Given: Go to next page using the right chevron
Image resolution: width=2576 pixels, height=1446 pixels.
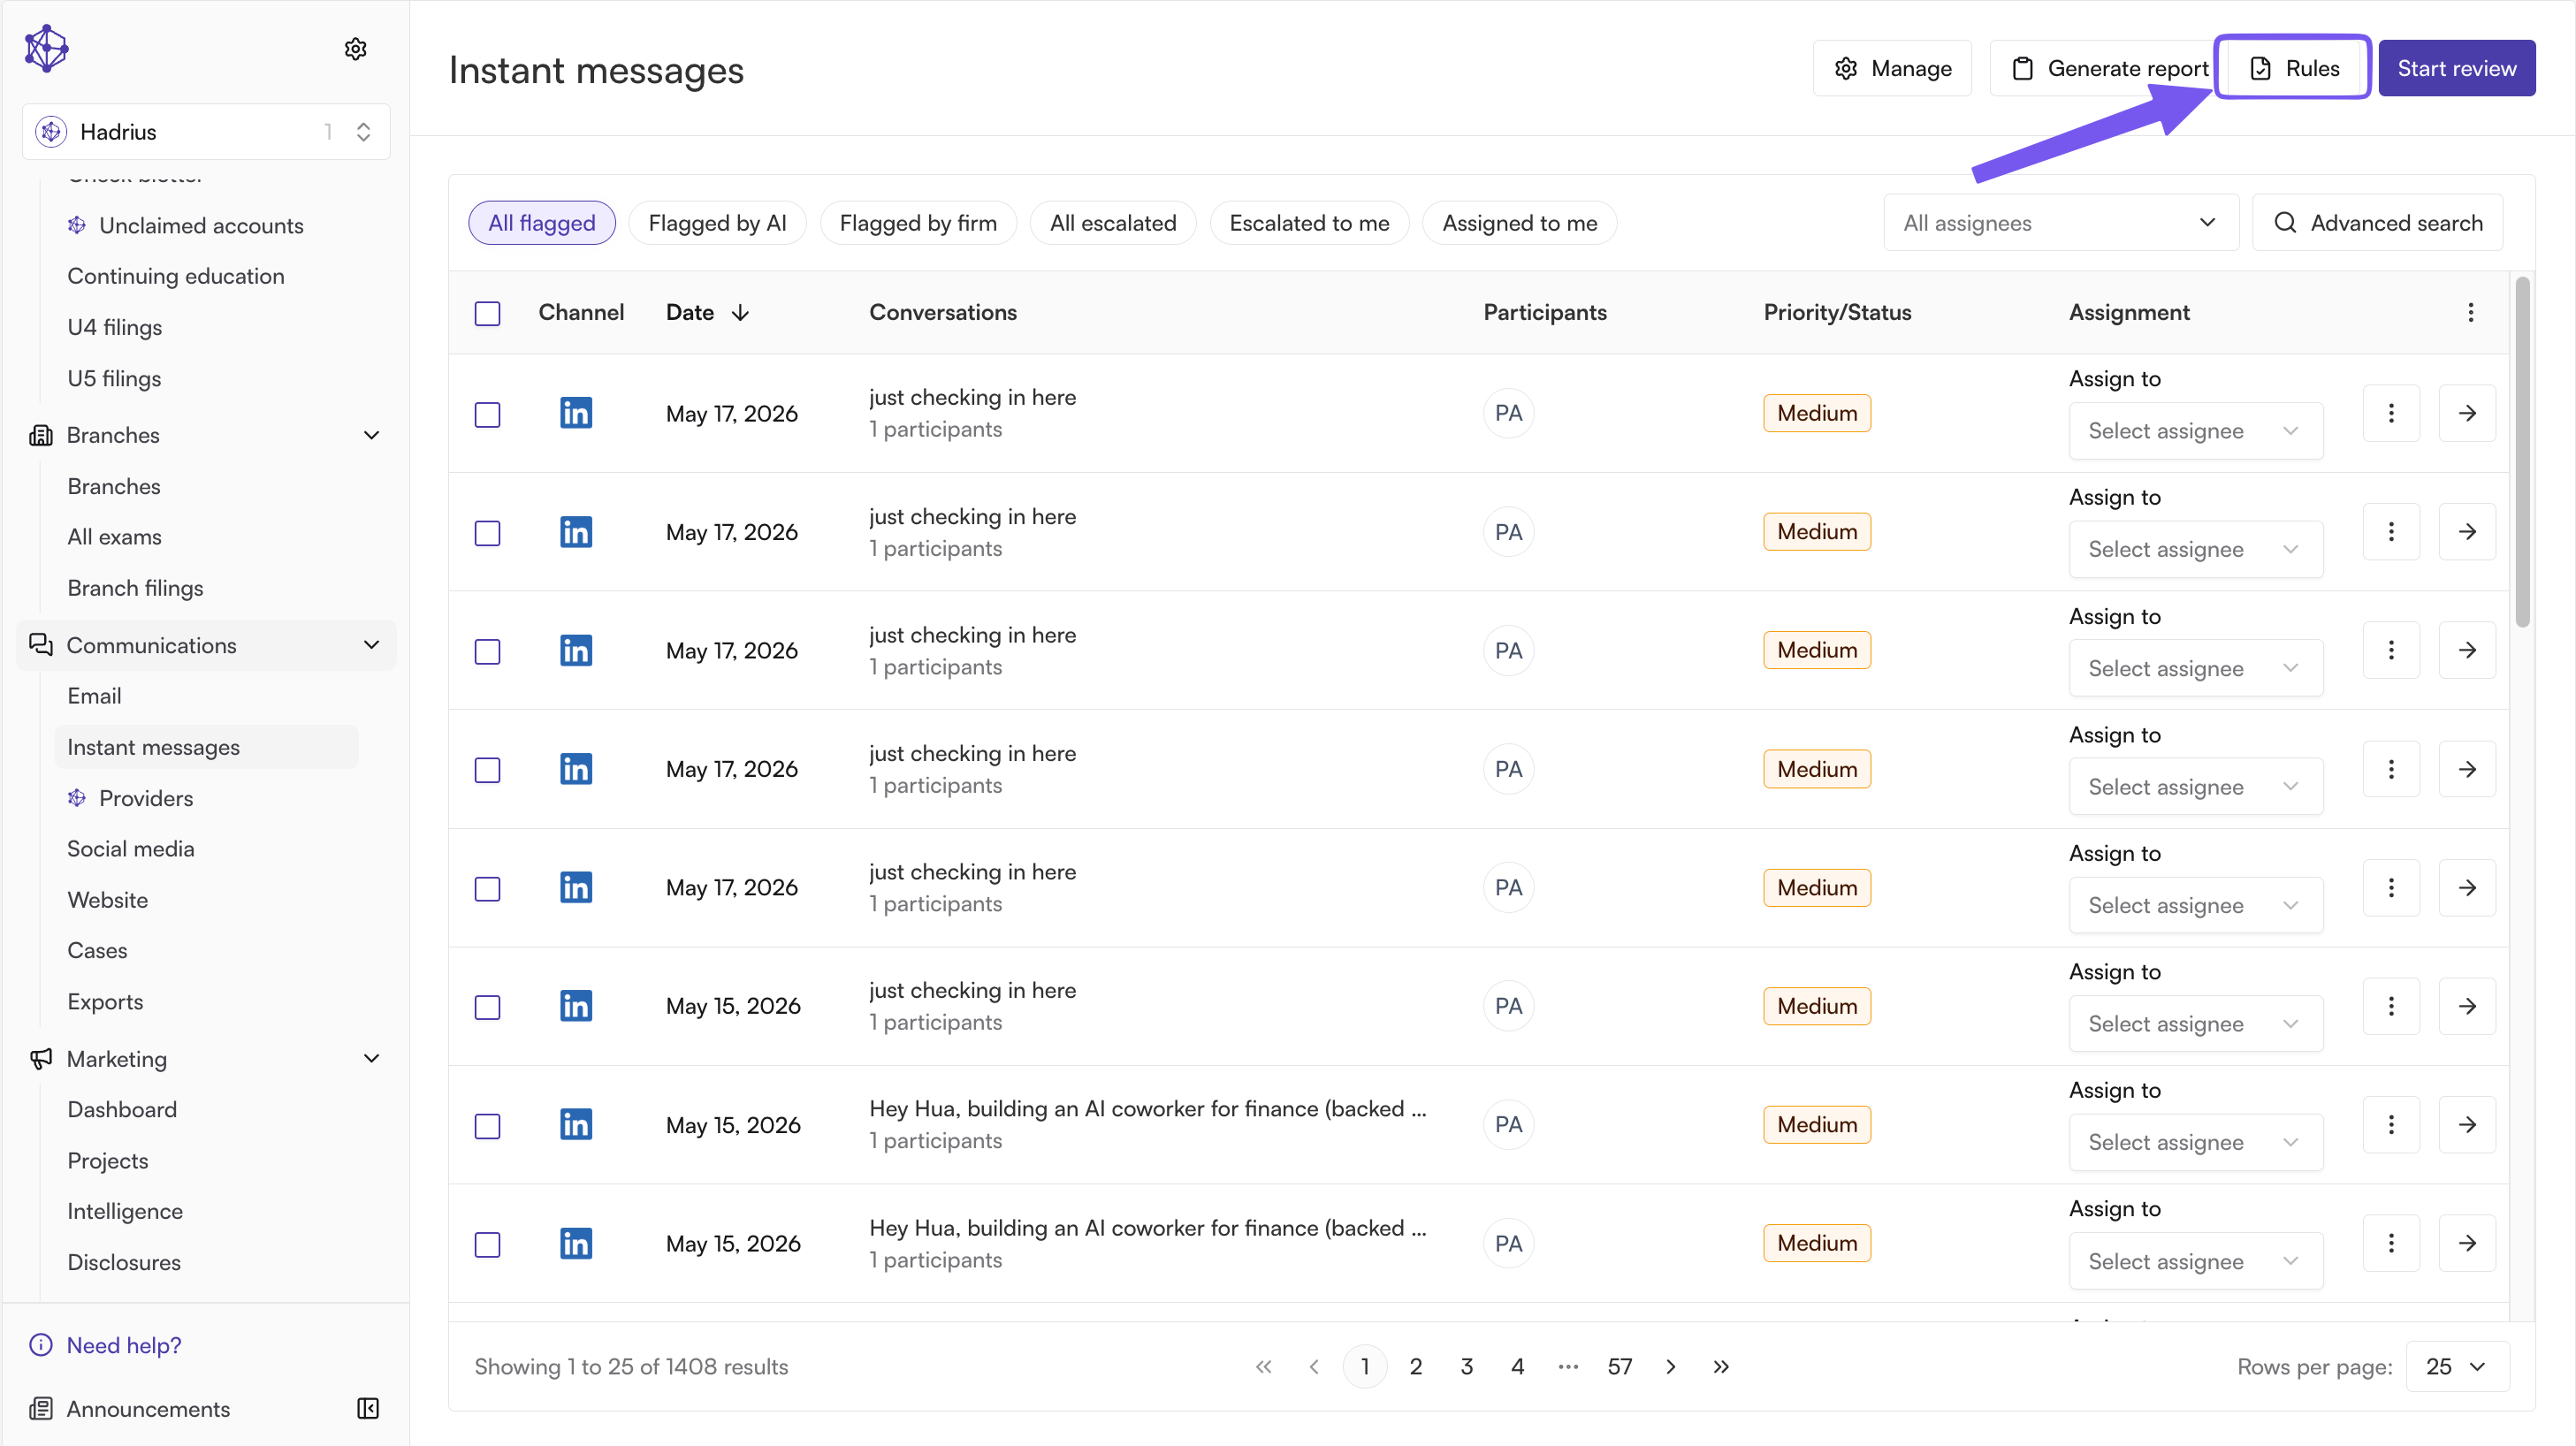Looking at the screenshot, I should pos(1670,1366).
